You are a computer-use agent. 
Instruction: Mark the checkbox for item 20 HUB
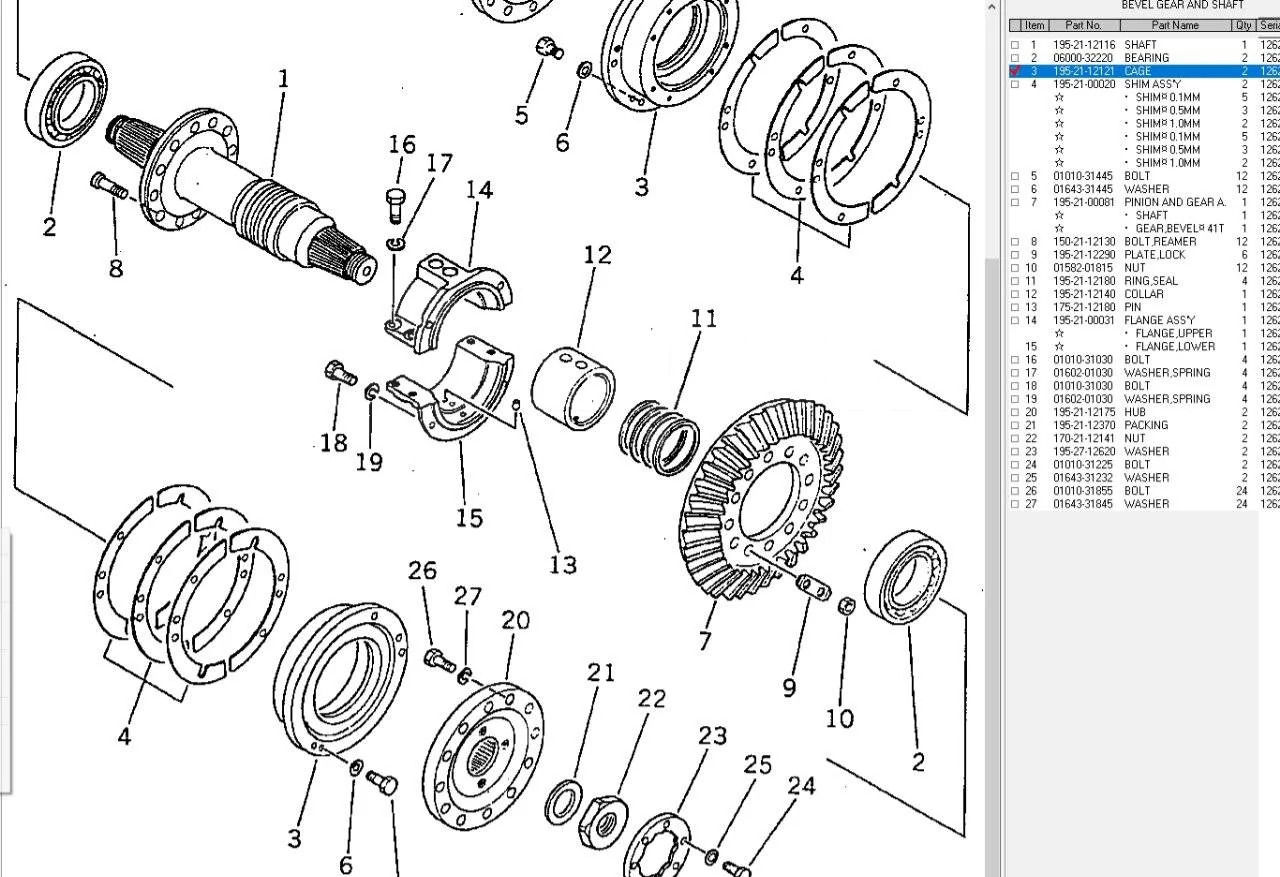(x=1015, y=412)
